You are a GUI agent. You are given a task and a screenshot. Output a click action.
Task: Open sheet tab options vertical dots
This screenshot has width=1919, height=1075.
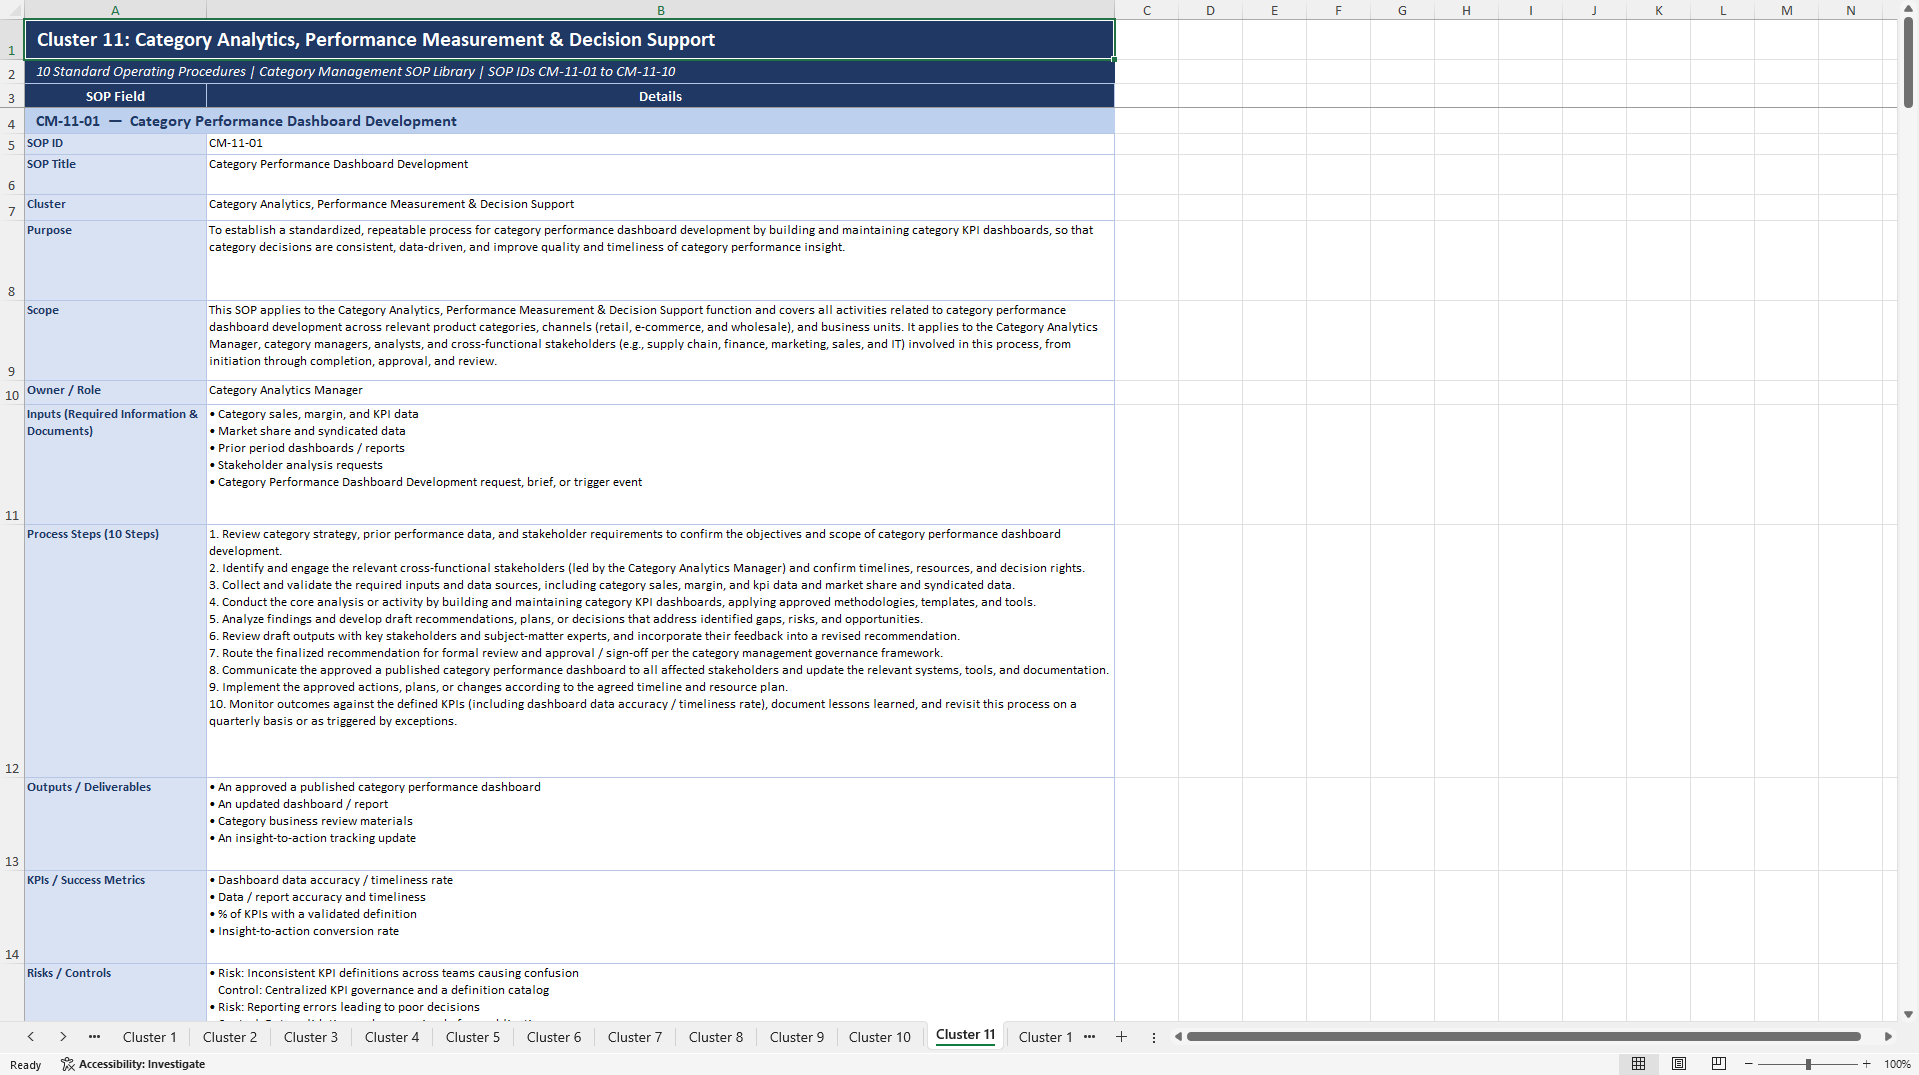pos(1153,1037)
